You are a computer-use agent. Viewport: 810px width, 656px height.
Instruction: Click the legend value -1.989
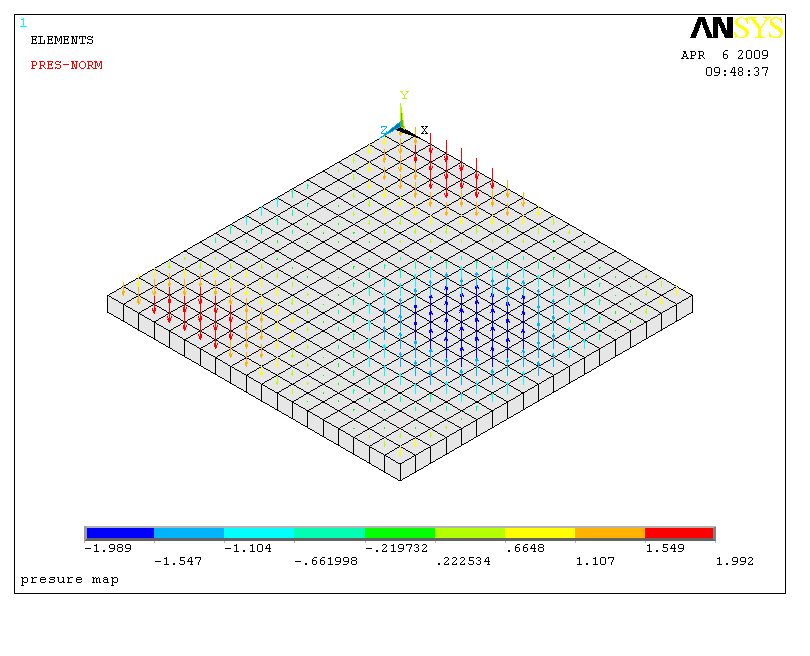coord(108,548)
